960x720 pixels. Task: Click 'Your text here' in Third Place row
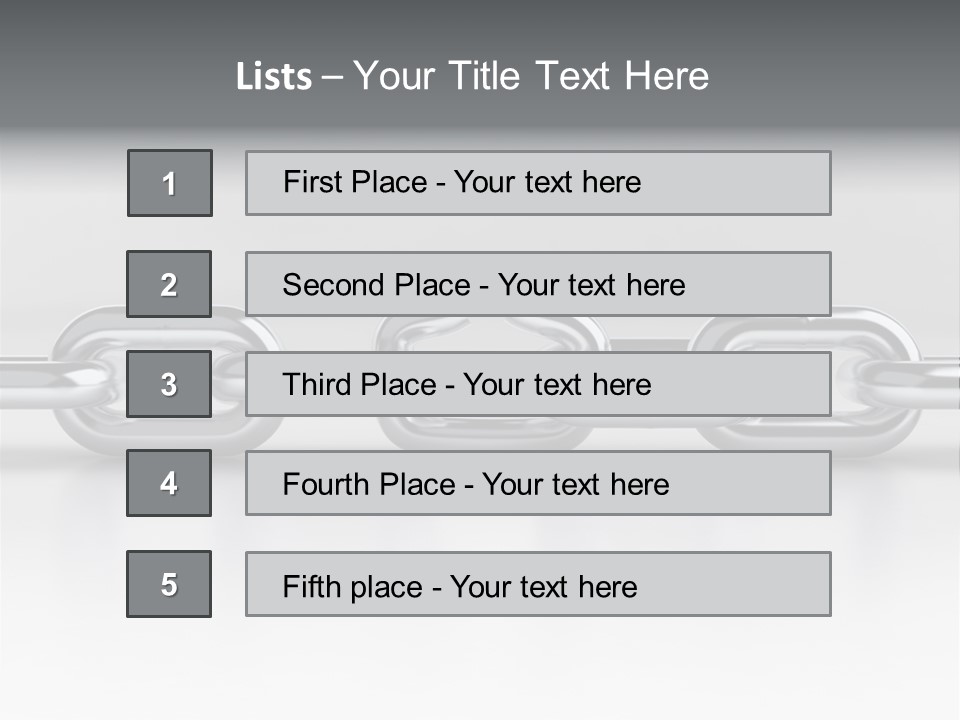(557, 385)
